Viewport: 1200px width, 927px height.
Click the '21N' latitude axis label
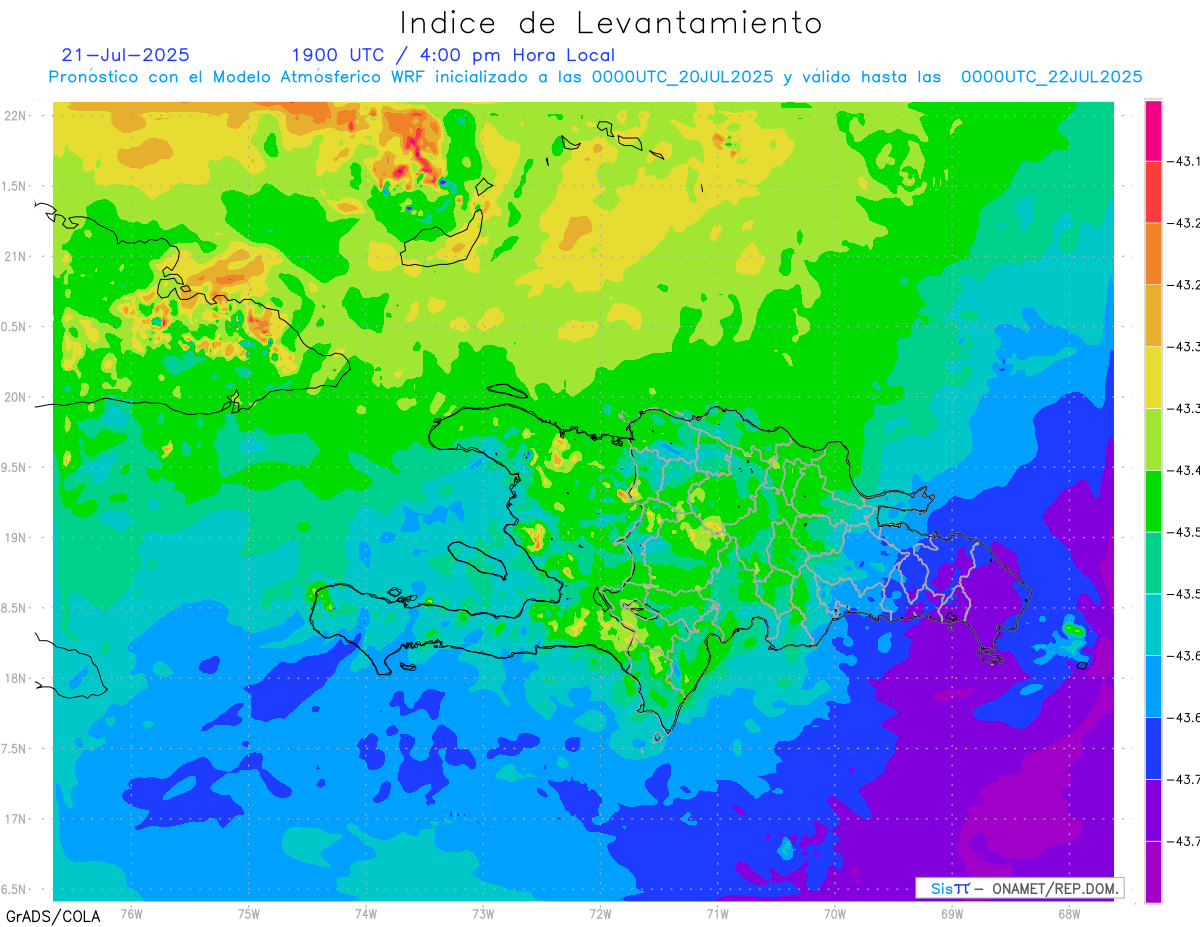click(x=17, y=256)
